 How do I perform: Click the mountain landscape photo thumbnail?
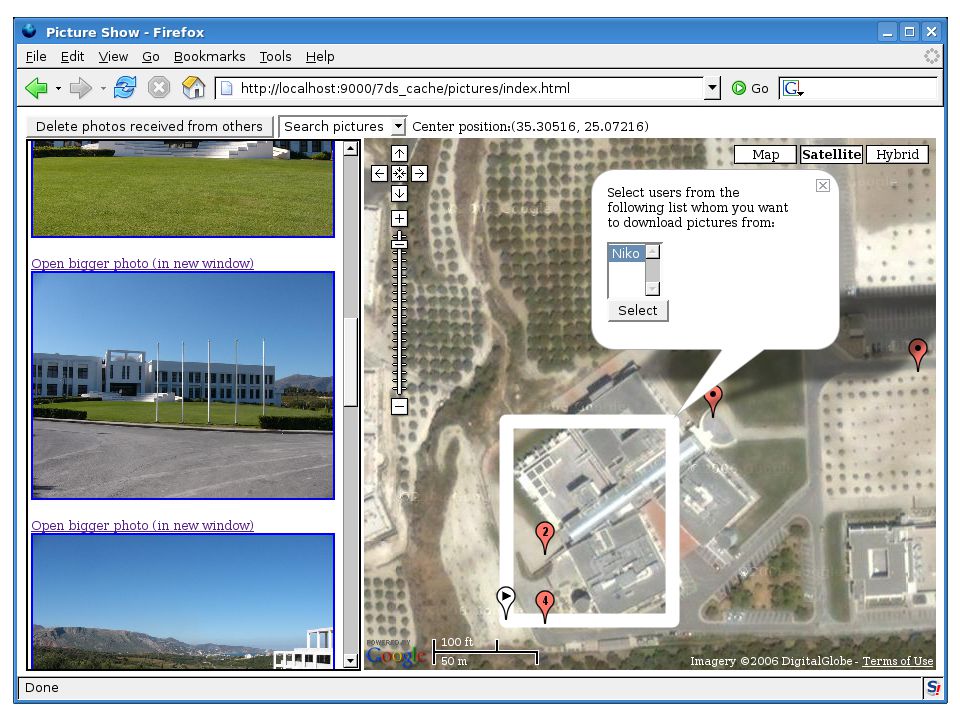183,602
